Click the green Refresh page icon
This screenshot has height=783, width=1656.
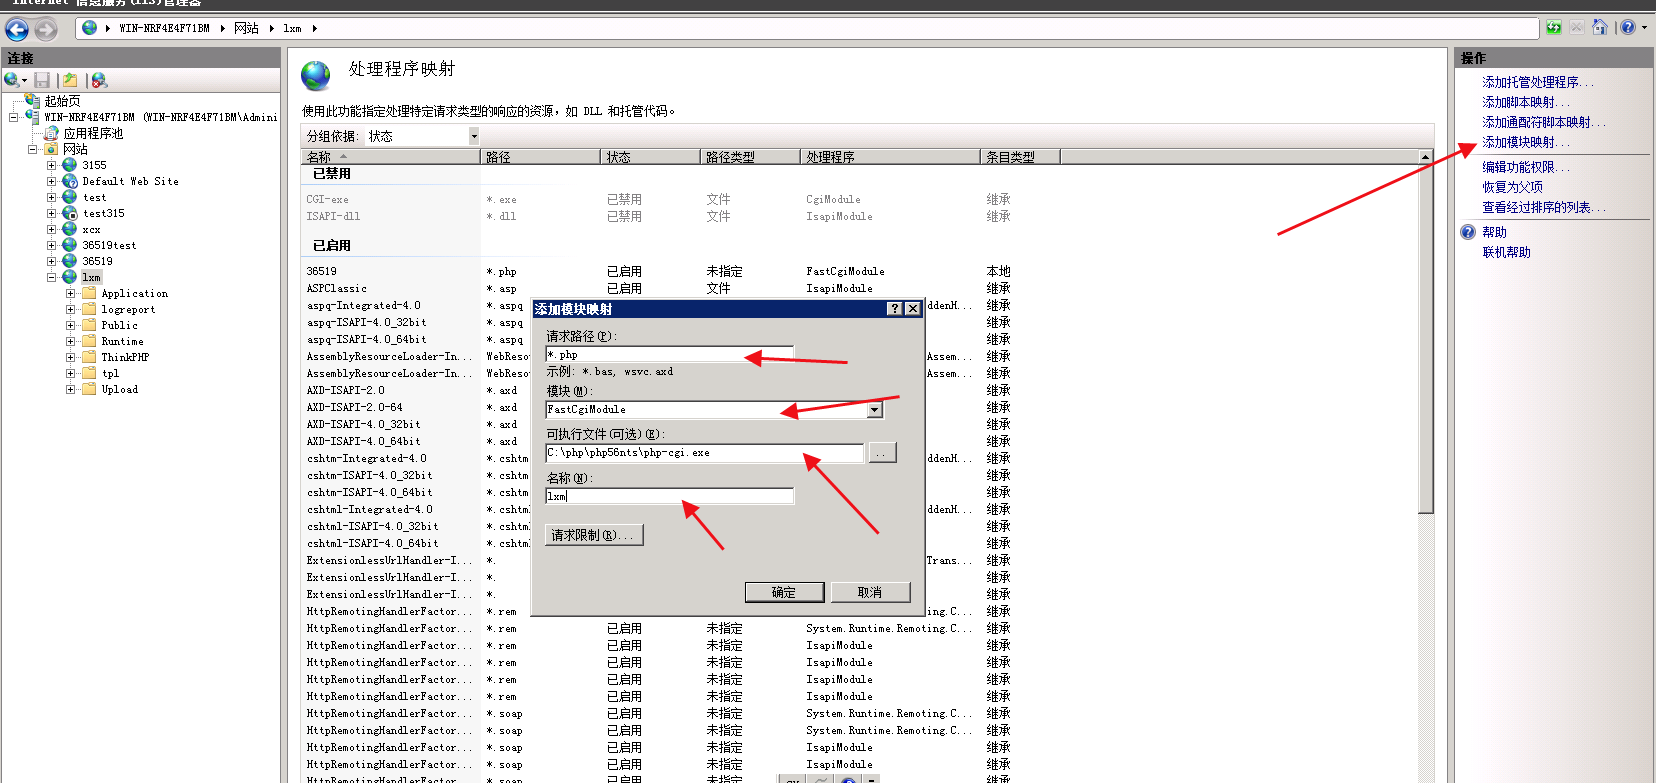click(x=1553, y=28)
